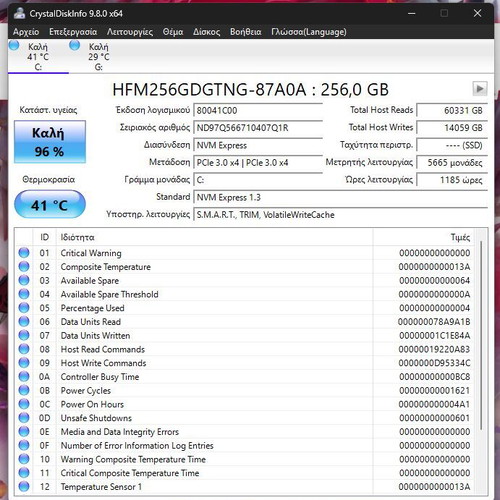Open the Βοήθεια menu
The height and width of the screenshot is (500, 500).
(245, 32)
